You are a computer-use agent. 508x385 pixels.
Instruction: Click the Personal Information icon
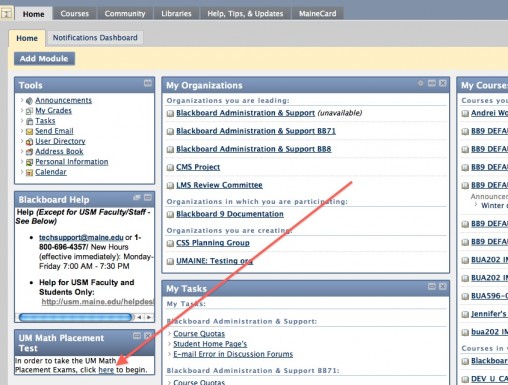29,162
